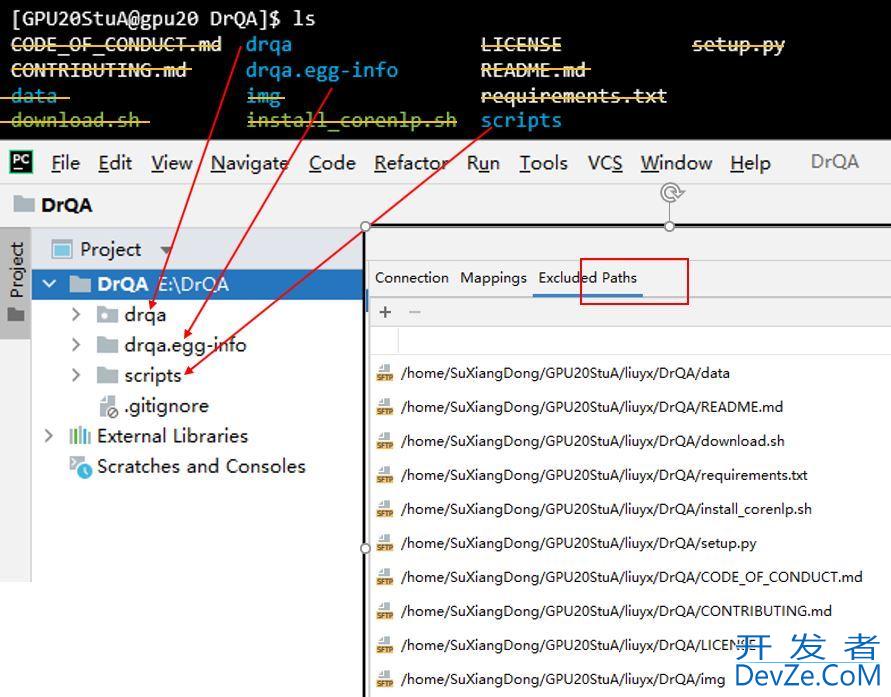
Task: Expand the drqa folder
Action: tap(76, 314)
